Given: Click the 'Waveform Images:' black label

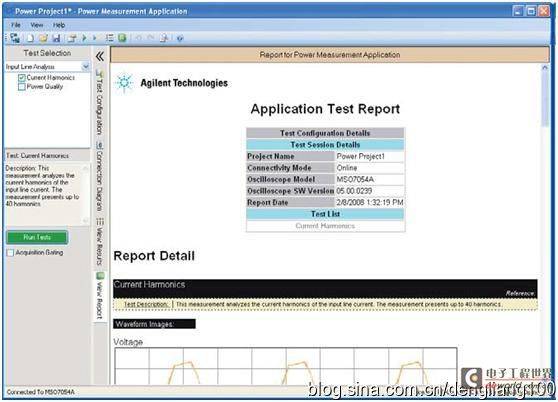Looking at the screenshot, I should coord(154,324).
